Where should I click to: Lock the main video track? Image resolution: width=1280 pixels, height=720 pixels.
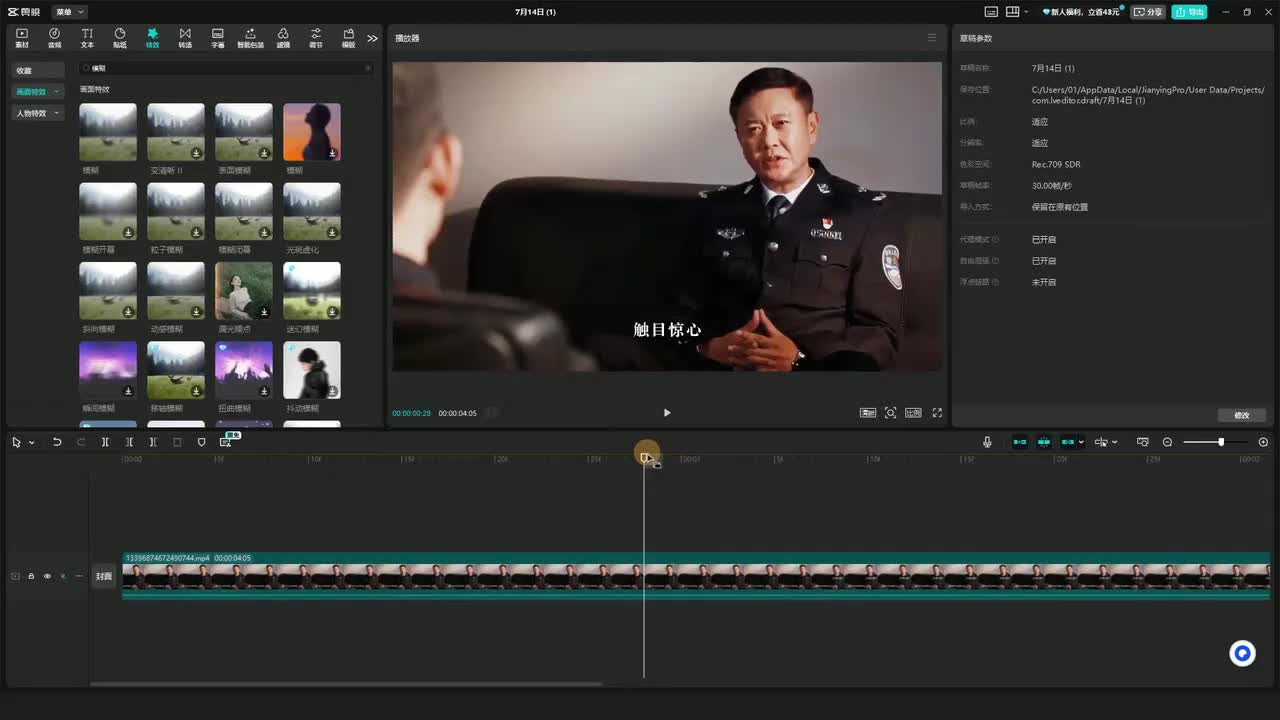(31, 576)
